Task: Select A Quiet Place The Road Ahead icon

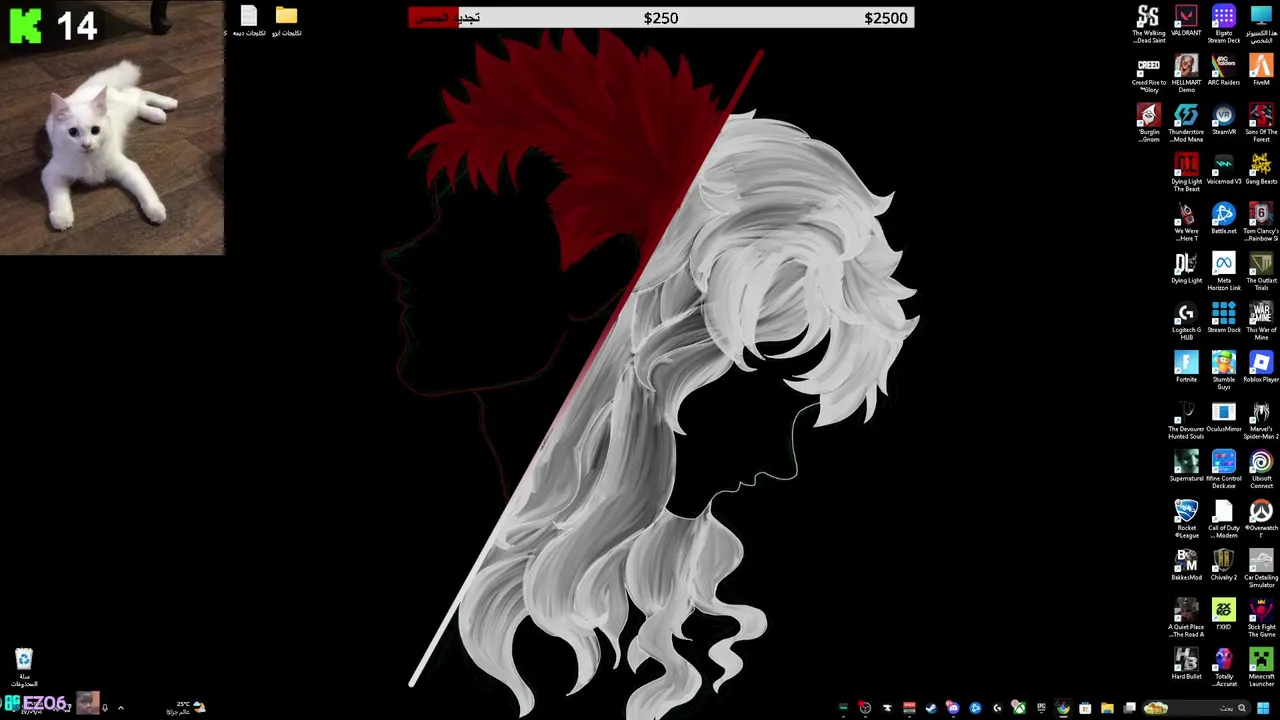Action: 1186,618
